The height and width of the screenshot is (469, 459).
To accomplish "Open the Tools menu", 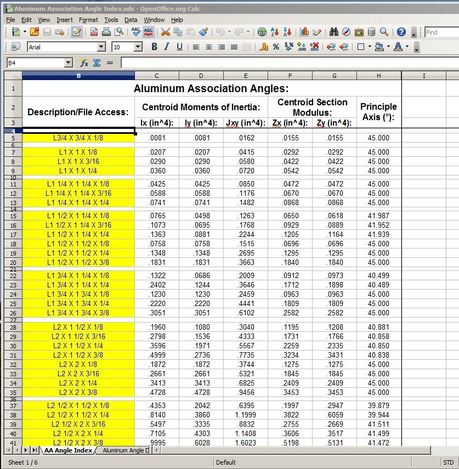I will click(x=111, y=20).
